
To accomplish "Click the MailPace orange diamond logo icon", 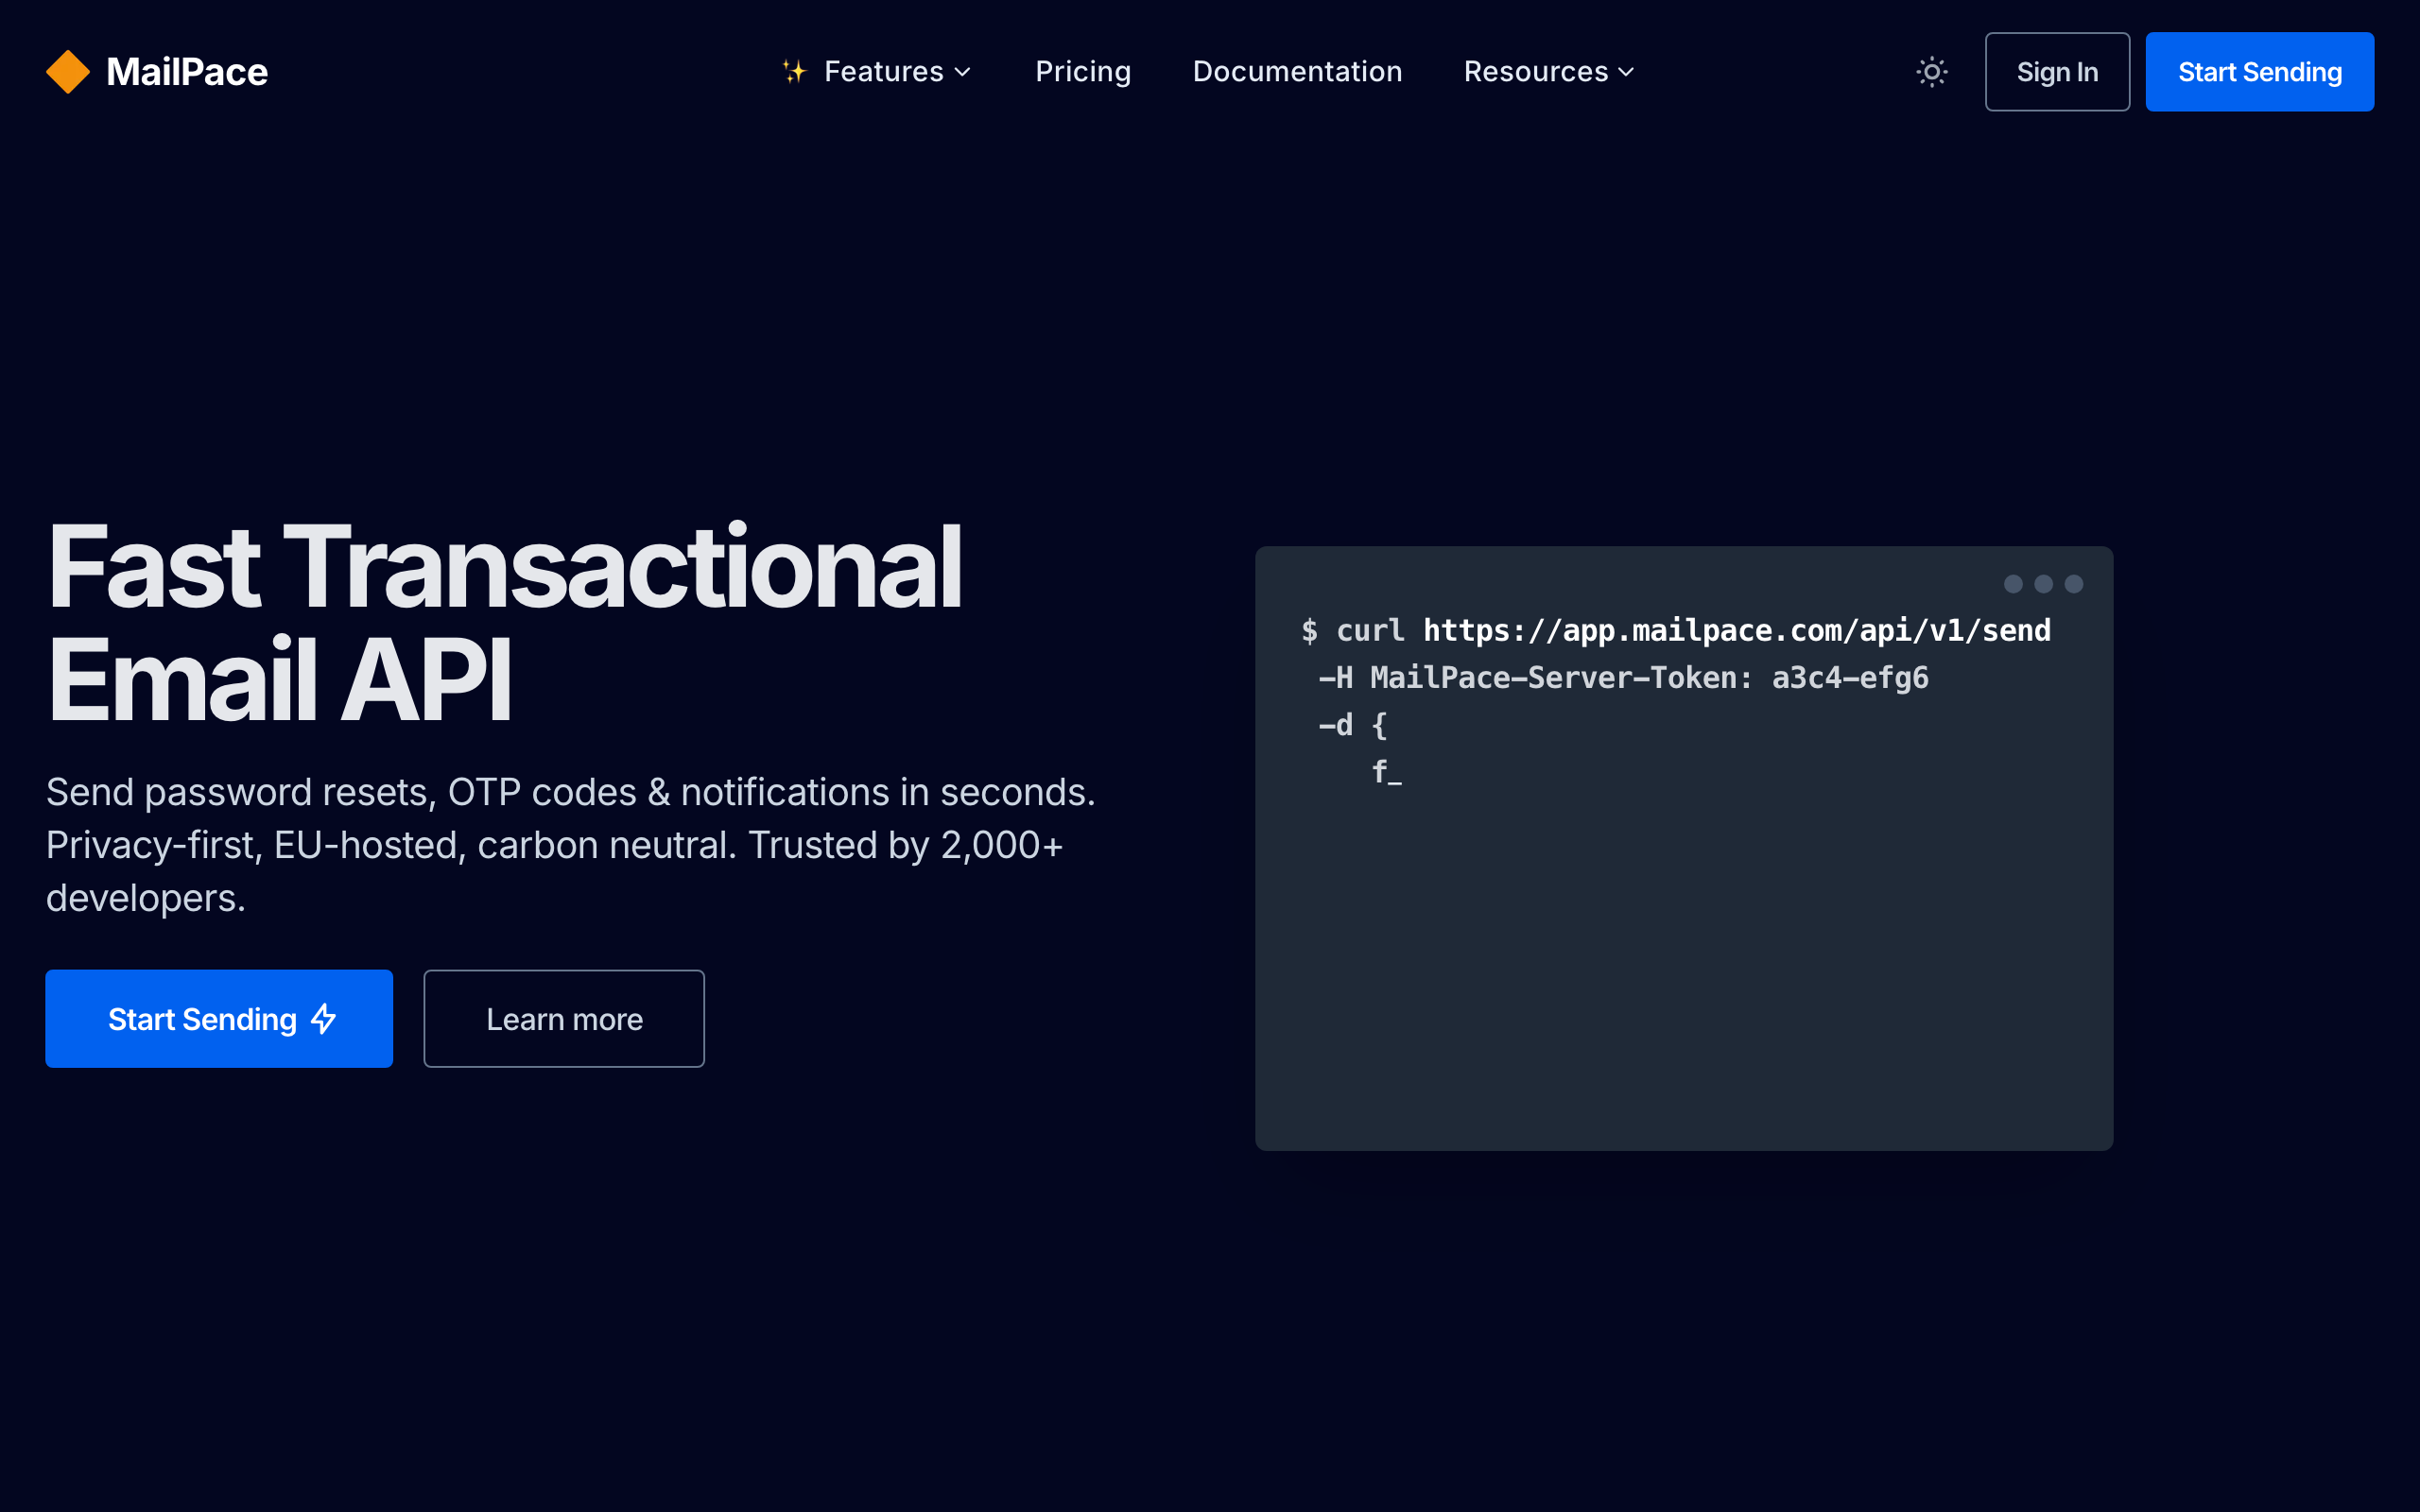I will (67, 71).
